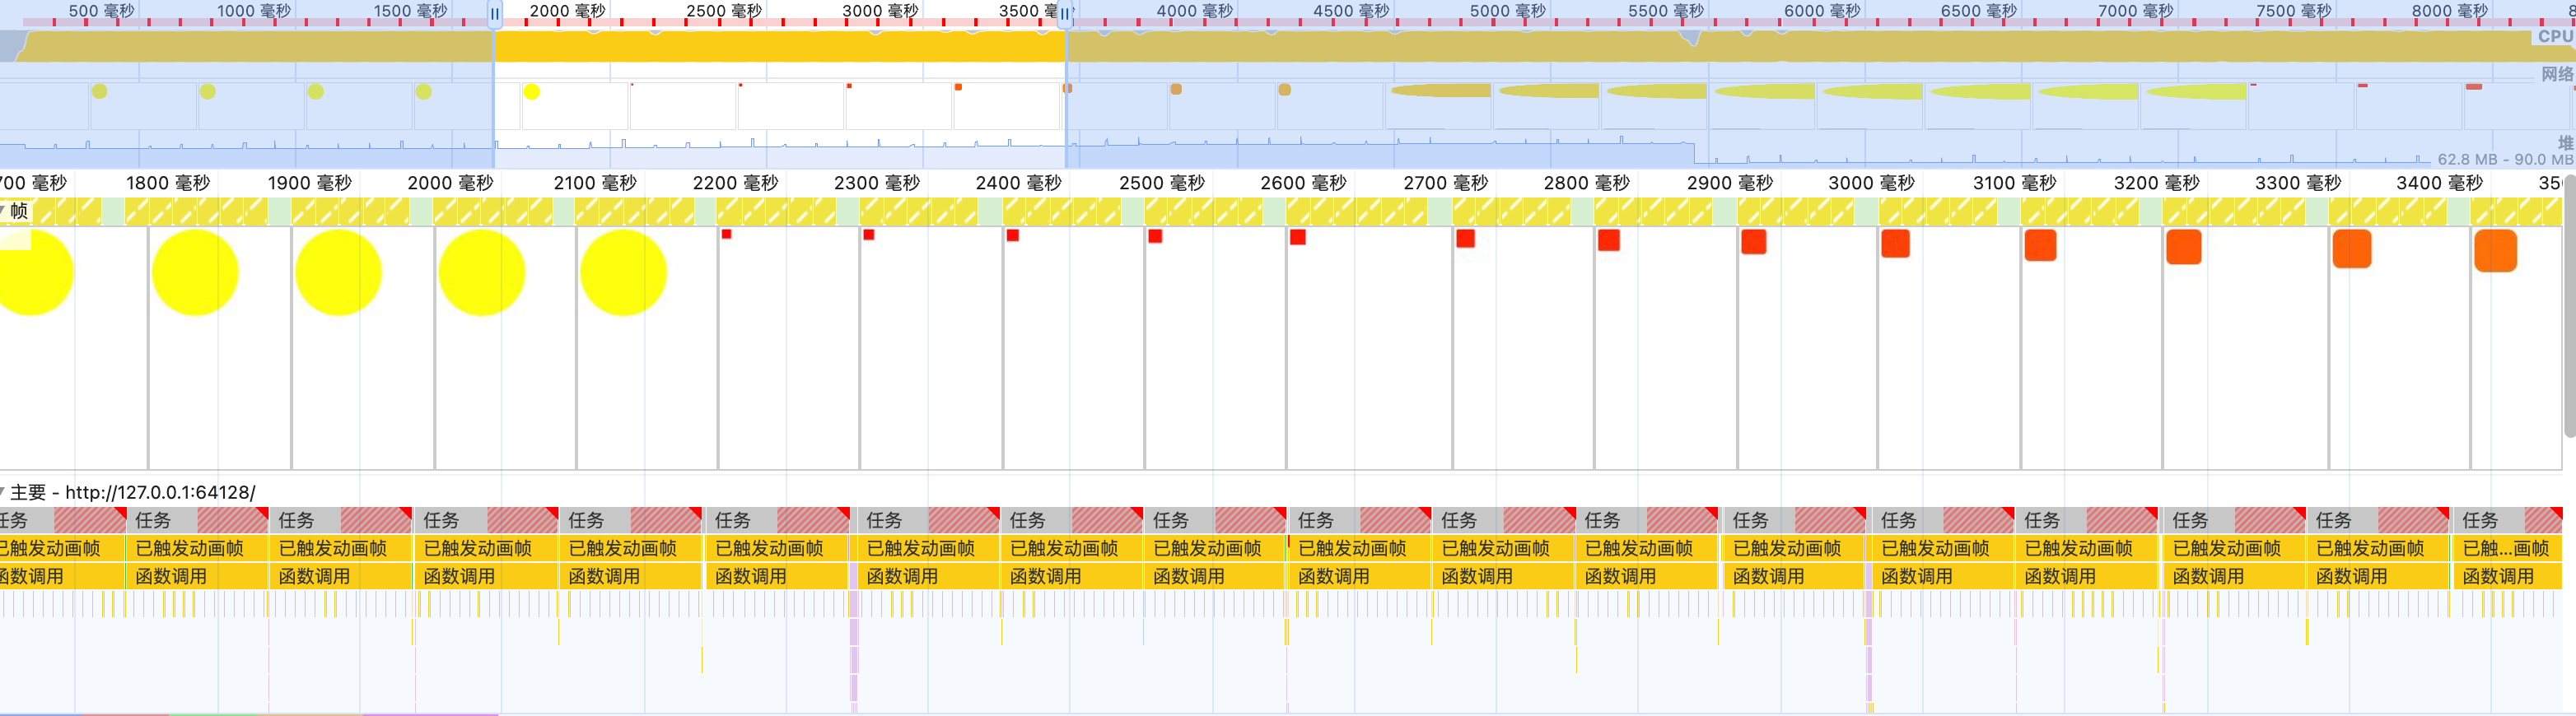This screenshot has height=716, width=2576.
Task: Collapse the 主要 main thread track
Action: pyautogui.click(x=3, y=492)
